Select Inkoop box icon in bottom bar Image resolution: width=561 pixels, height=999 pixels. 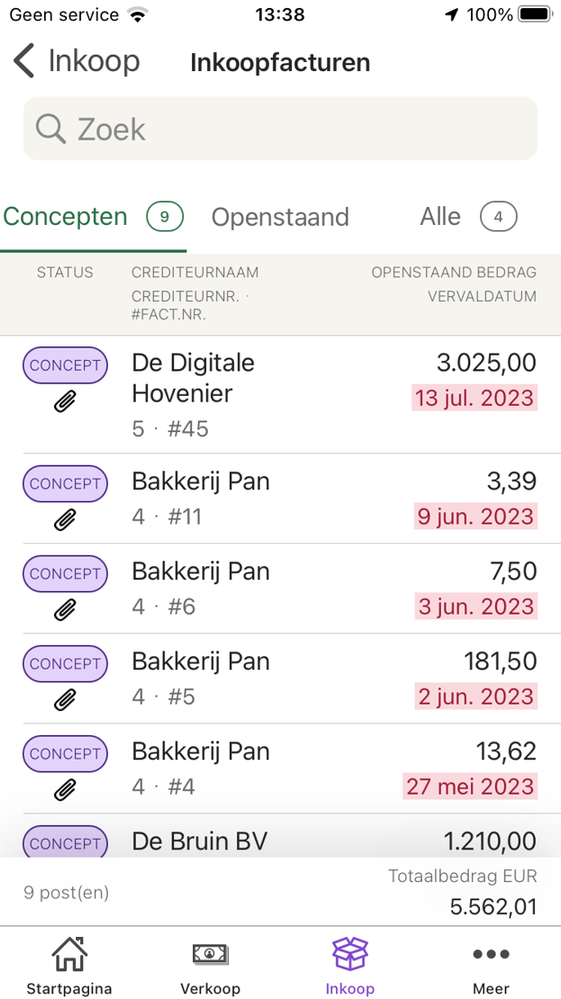[x=350, y=954]
